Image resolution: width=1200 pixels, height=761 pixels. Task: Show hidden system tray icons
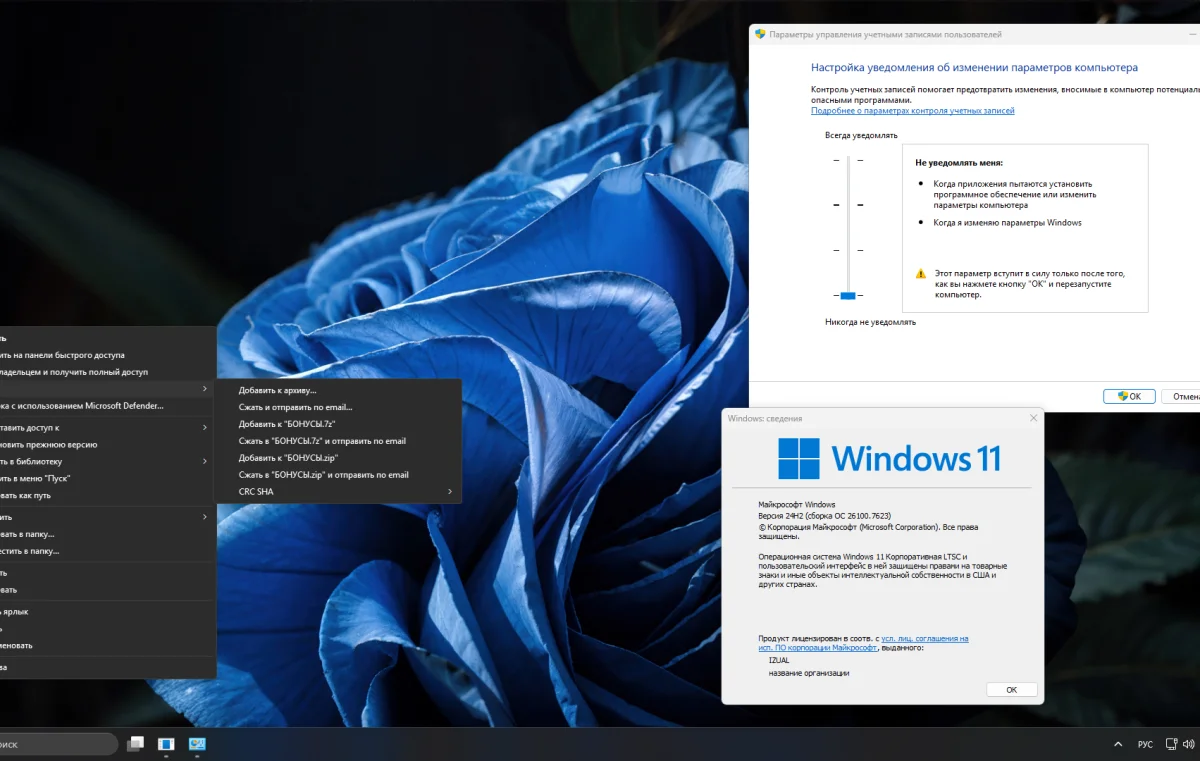[1118, 745]
